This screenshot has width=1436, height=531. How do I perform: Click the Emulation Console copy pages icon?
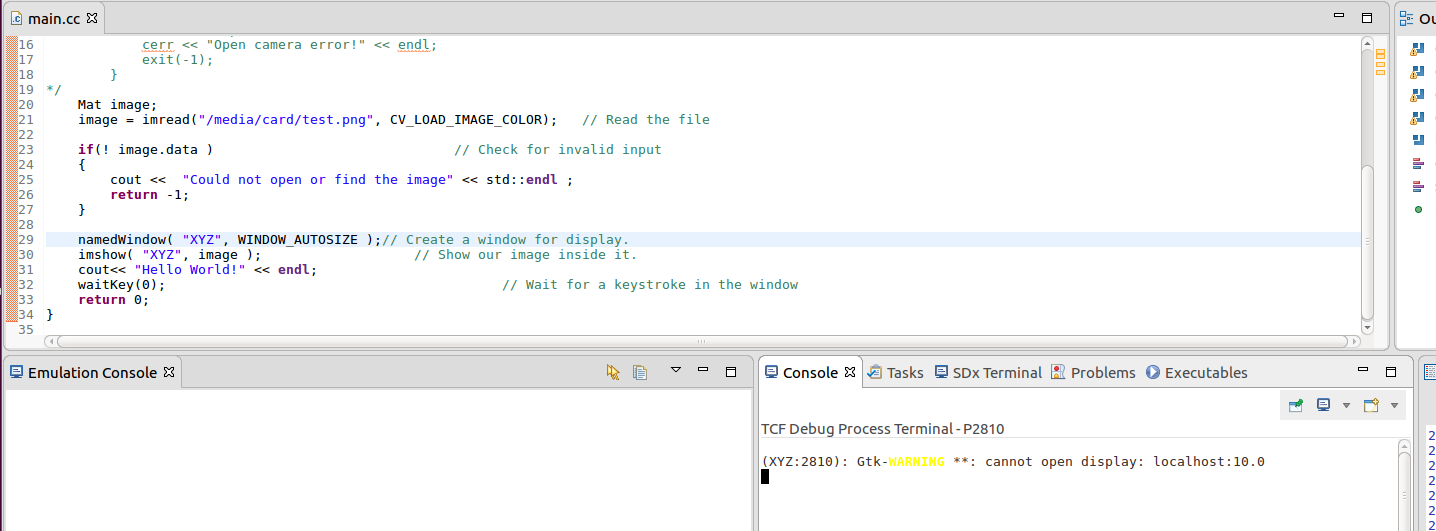pos(640,372)
